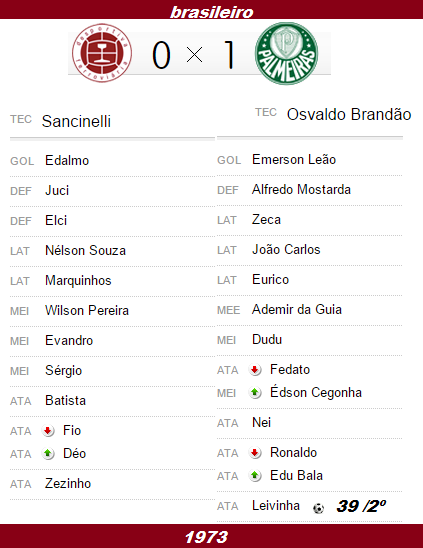Click the red arrow beside Ronaldo
Screen dimensions: 423x548
click(255, 453)
